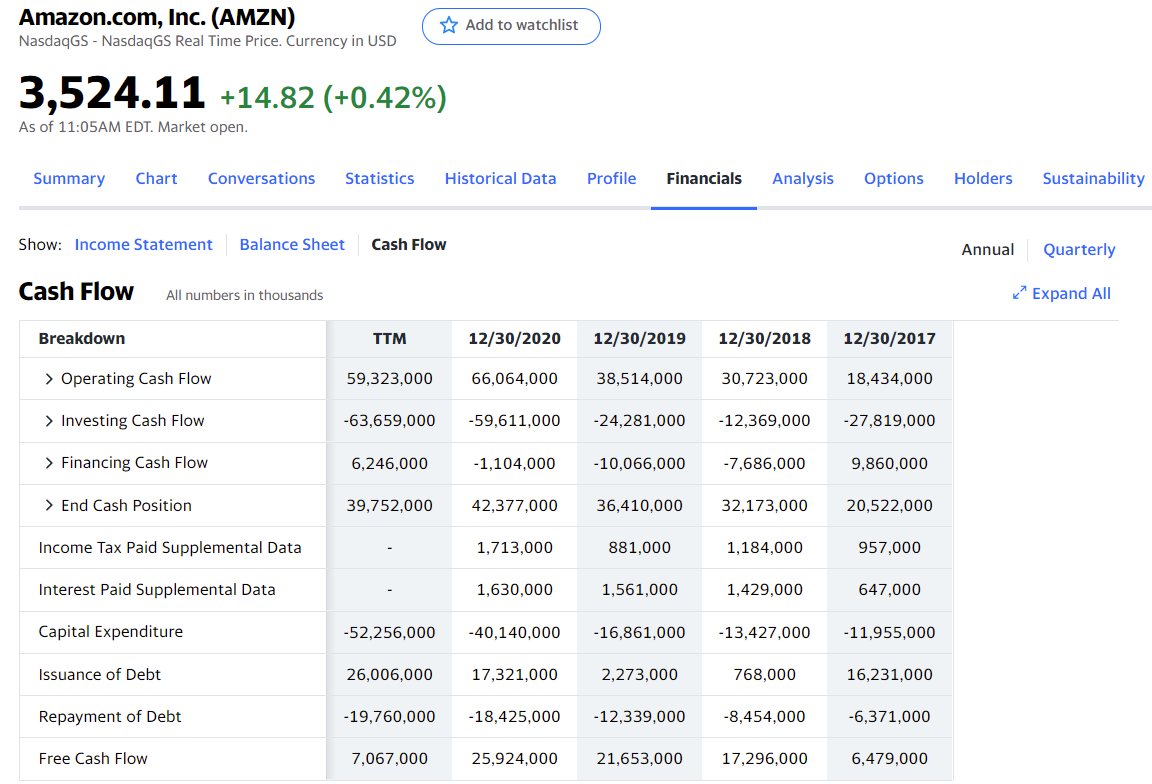Open the Historical Data tab
Screen dimensions: 1152x784
500,179
